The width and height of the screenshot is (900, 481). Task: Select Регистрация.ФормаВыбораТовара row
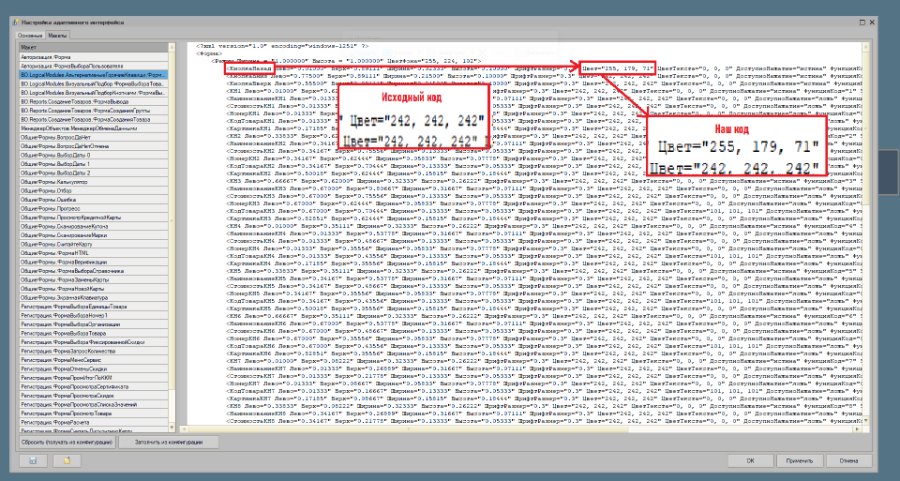tap(94, 333)
